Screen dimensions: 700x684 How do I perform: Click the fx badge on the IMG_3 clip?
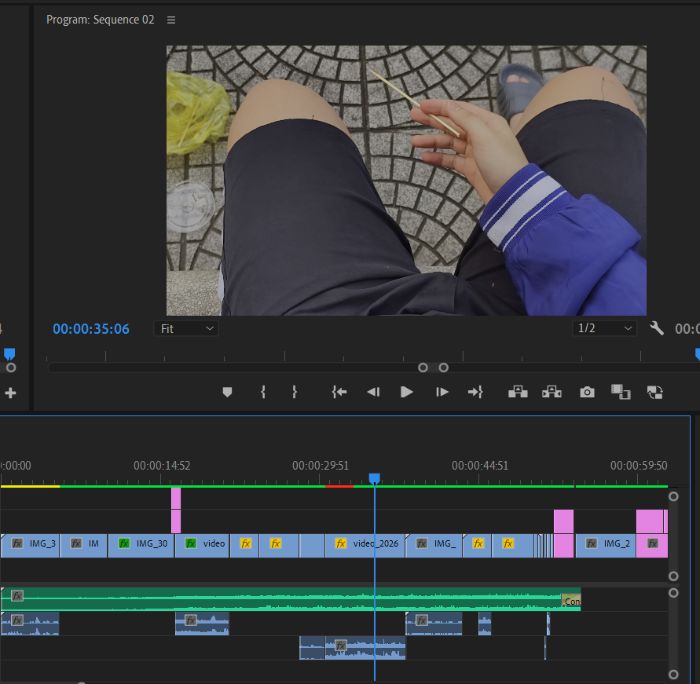tap(17, 543)
